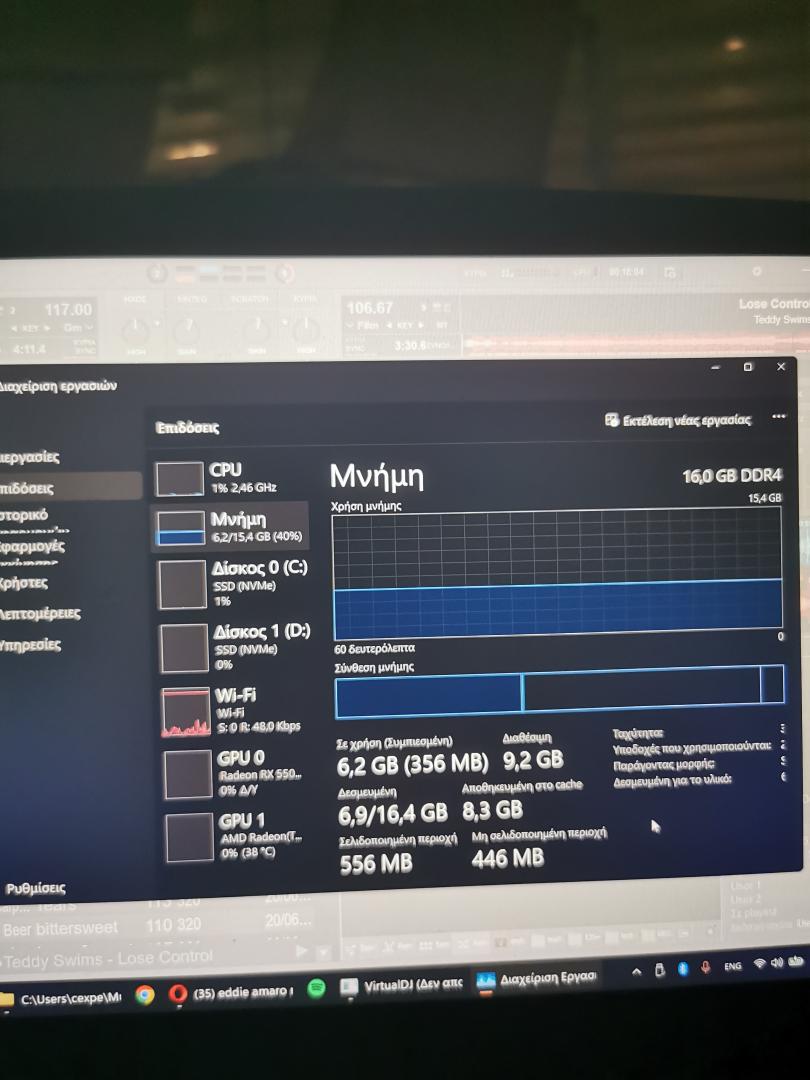Go to the Διεργασίες section in sidebar

30,457
